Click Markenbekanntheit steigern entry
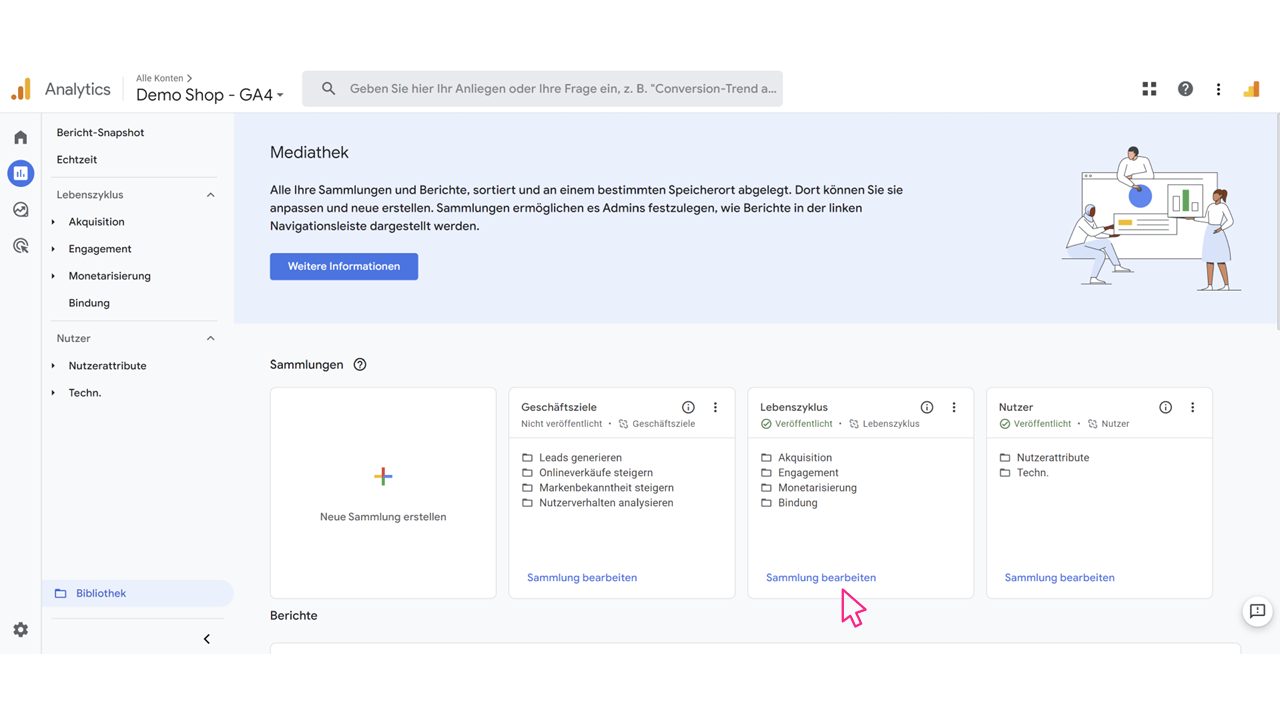The height and width of the screenshot is (720, 1280). 606,488
